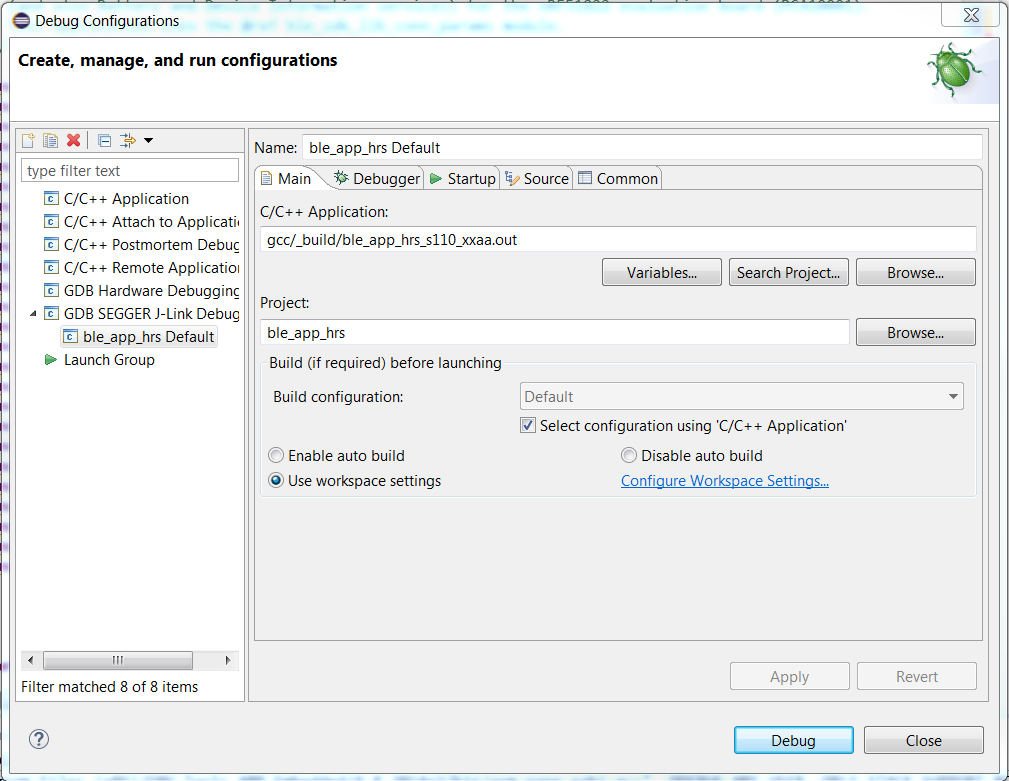The height and width of the screenshot is (781, 1009).
Task: Click the tree horizontal scrollbar thumb
Action: pyautogui.click(x=118, y=660)
